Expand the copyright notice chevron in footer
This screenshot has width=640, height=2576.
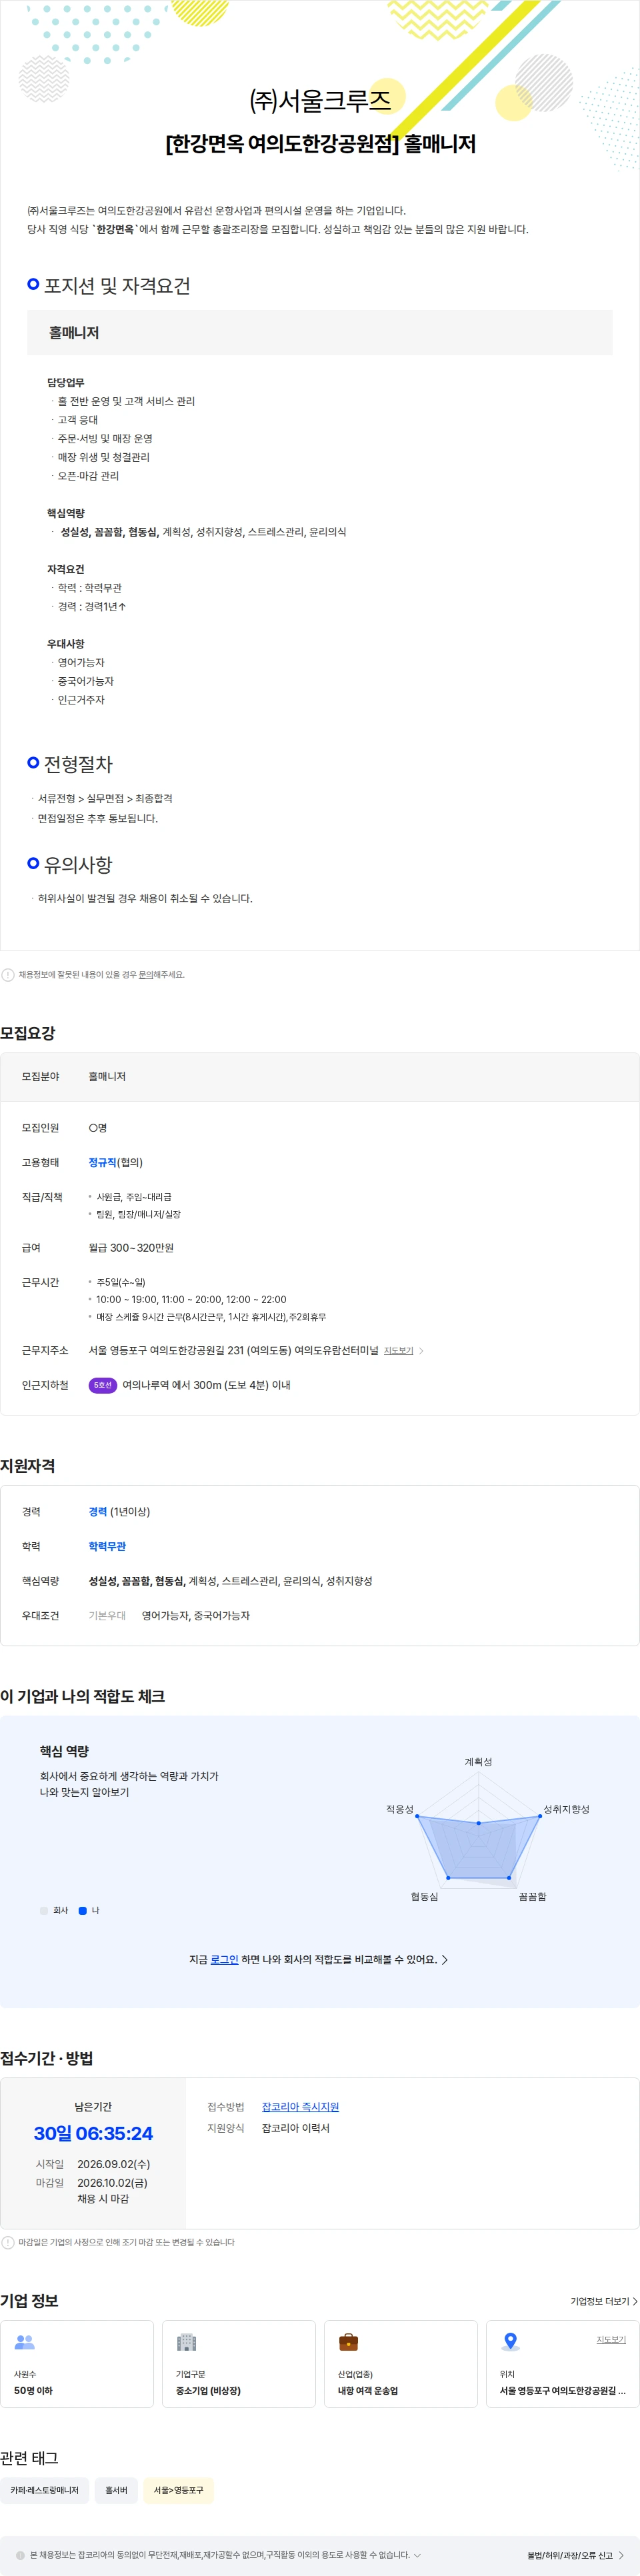(x=417, y=2555)
